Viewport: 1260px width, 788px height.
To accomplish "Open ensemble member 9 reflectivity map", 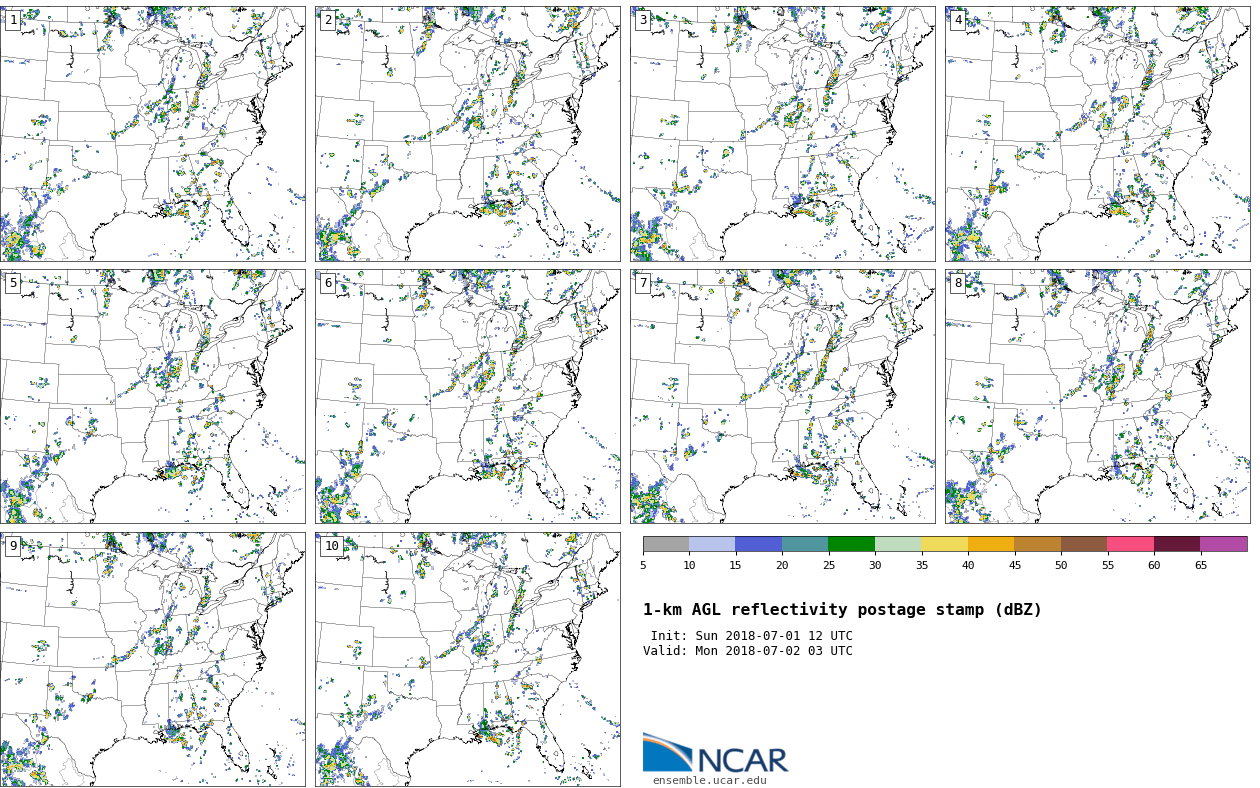I will tap(152, 659).
